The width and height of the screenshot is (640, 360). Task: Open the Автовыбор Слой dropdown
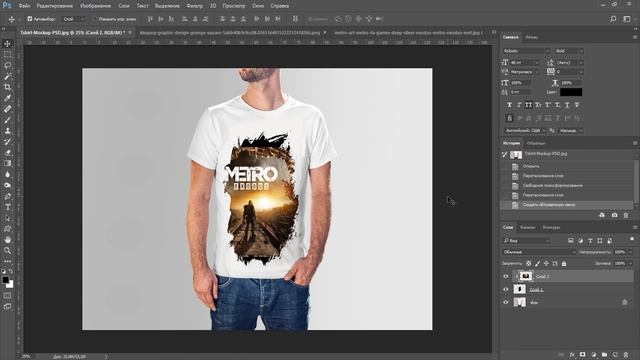click(x=74, y=19)
